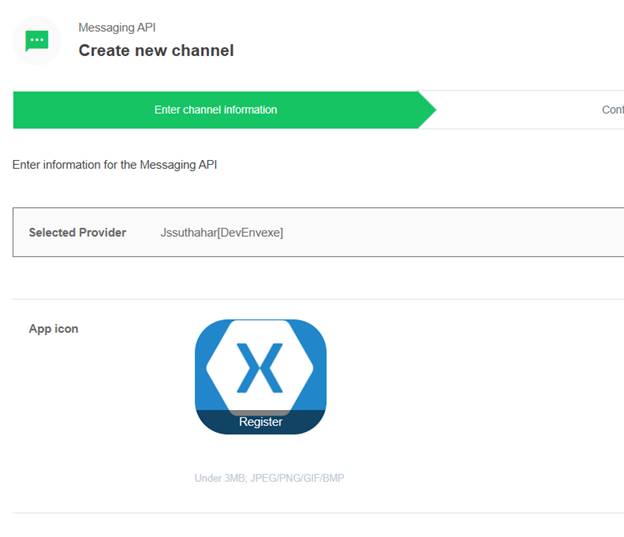
Task: Select the Enter channel information step
Action: pyautogui.click(x=224, y=110)
